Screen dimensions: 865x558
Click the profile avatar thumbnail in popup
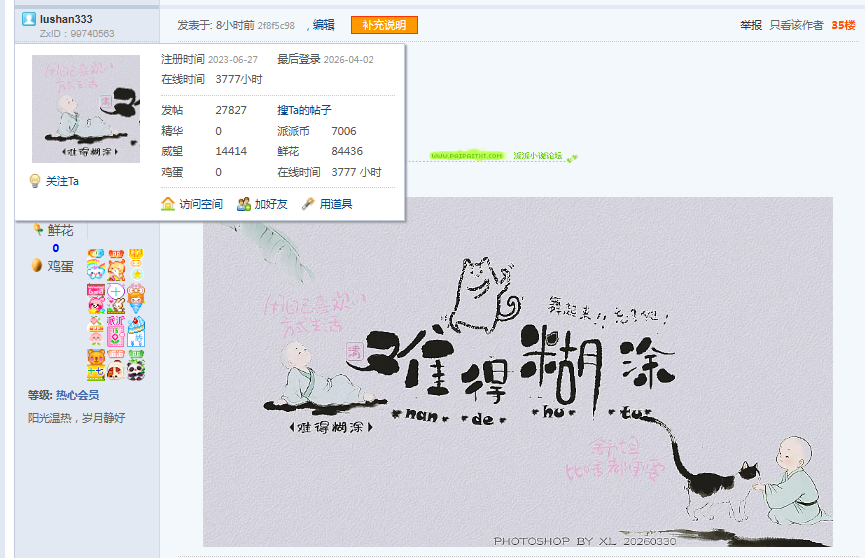86,109
